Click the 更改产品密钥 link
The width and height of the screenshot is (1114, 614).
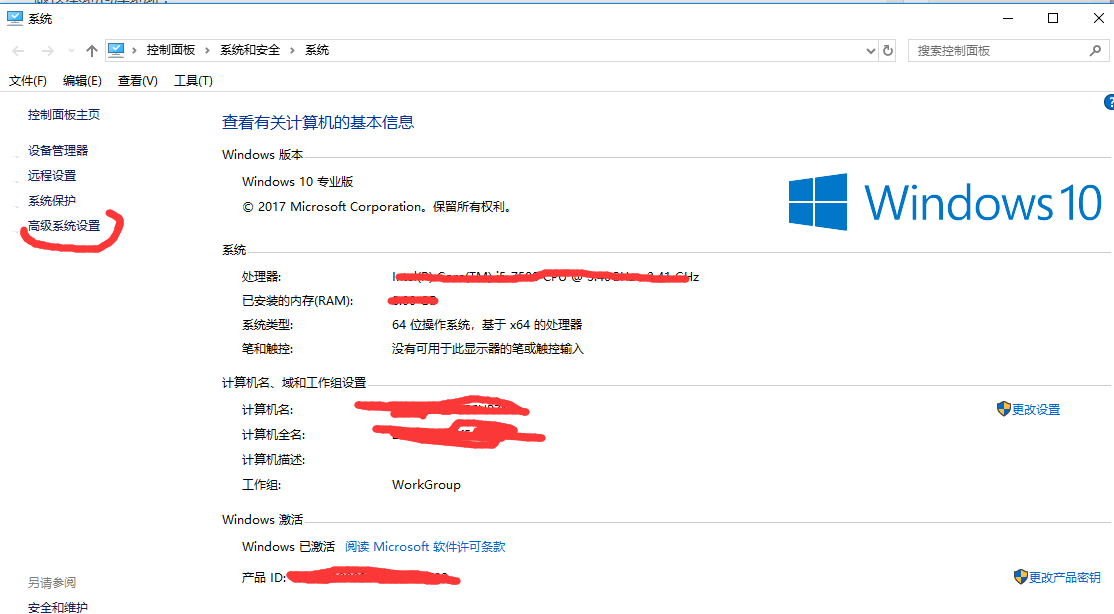(x=1064, y=577)
